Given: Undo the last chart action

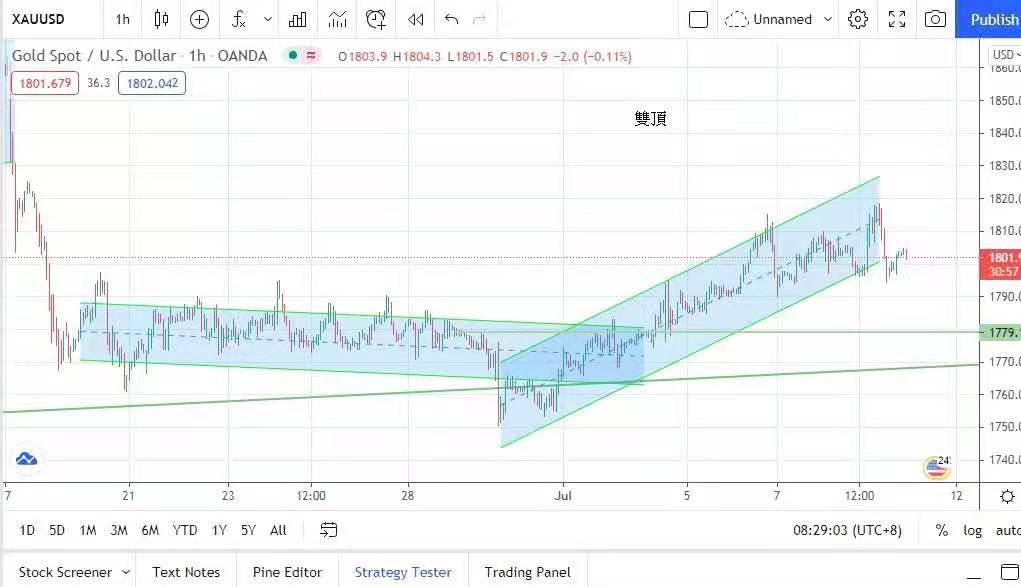Looking at the screenshot, I should (451, 19).
